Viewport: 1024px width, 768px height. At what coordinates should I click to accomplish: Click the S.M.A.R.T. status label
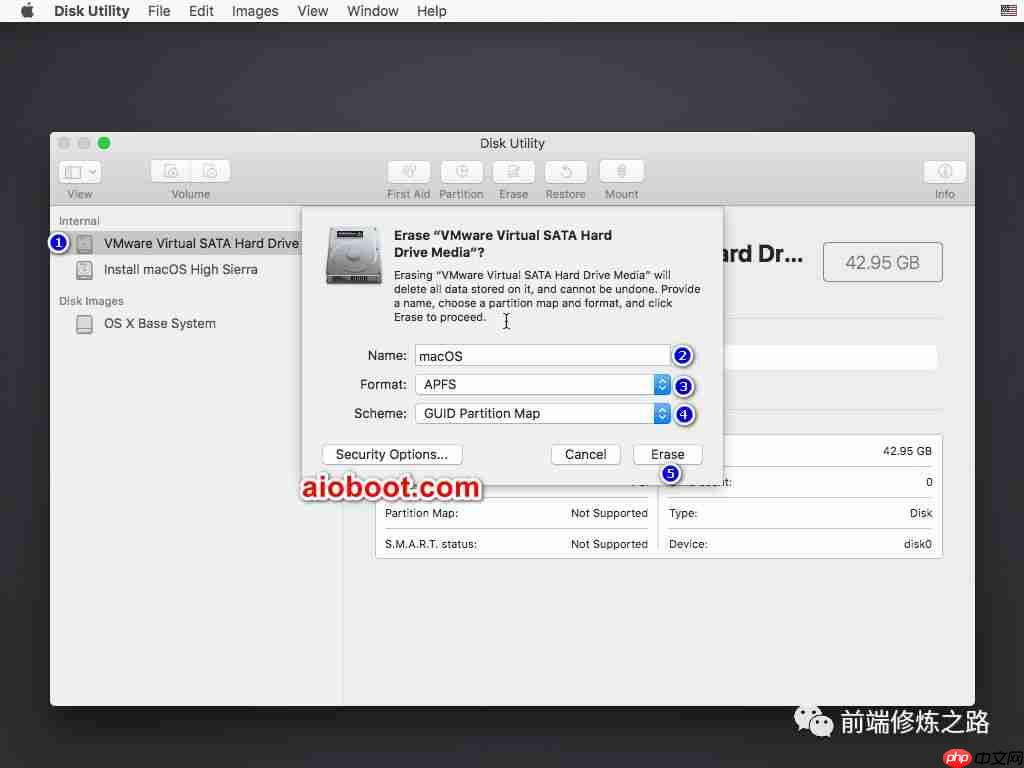pyautogui.click(x=431, y=544)
